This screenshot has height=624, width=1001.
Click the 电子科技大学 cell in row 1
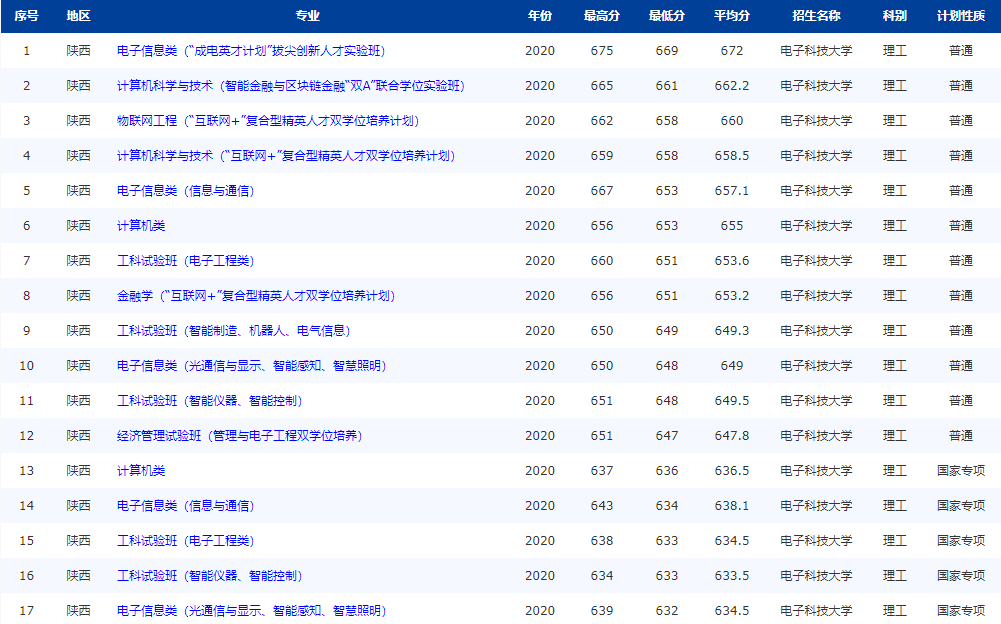[x=816, y=50]
